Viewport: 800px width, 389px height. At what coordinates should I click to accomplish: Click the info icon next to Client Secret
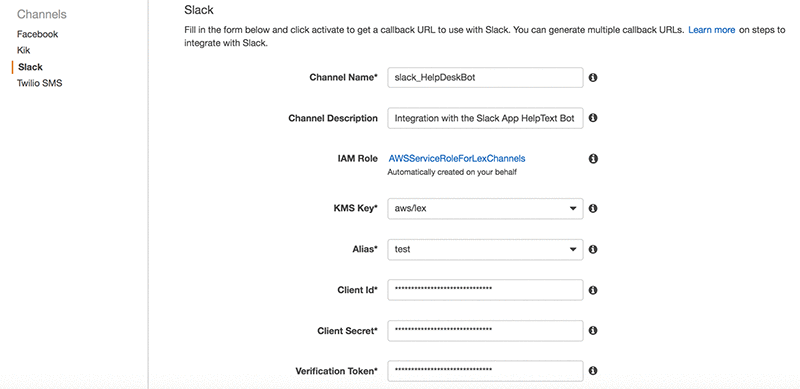(593, 331)
